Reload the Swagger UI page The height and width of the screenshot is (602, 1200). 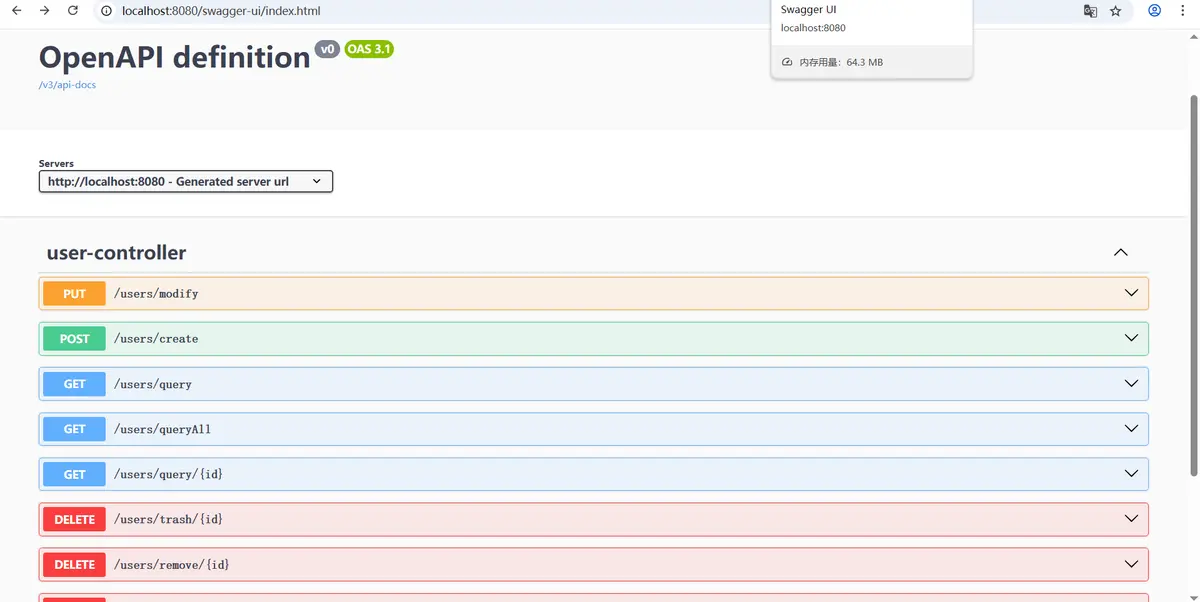pyautogui.click(x=73, y=11)
